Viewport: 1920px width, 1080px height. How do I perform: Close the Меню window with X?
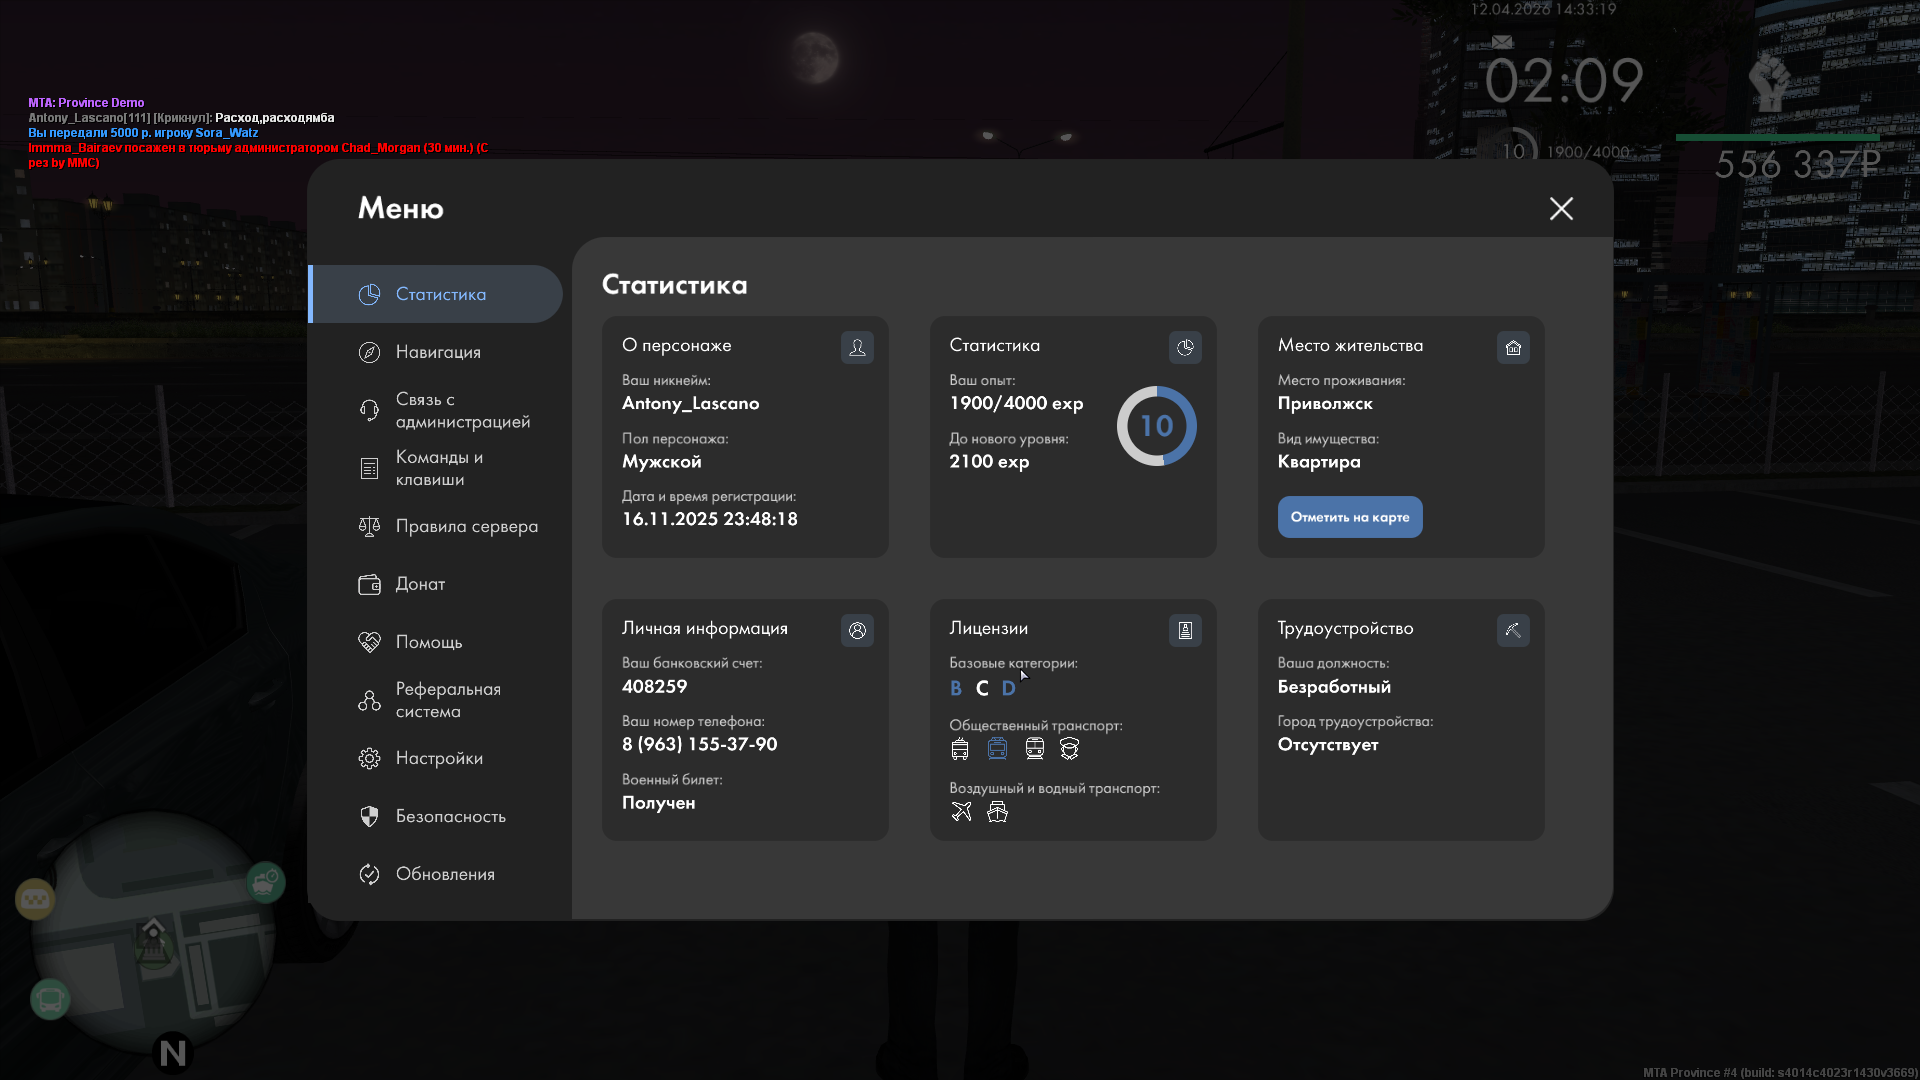(1561, 208)
